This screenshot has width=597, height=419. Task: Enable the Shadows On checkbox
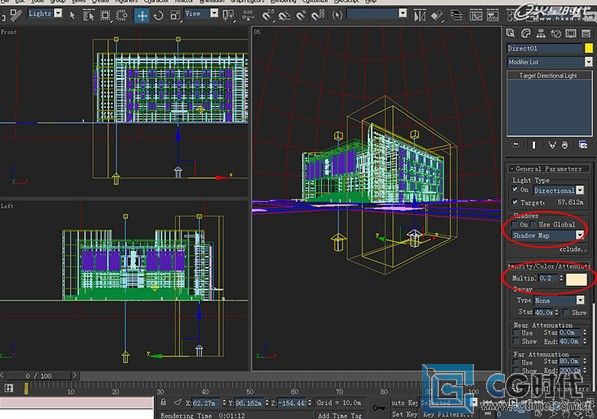515,225
